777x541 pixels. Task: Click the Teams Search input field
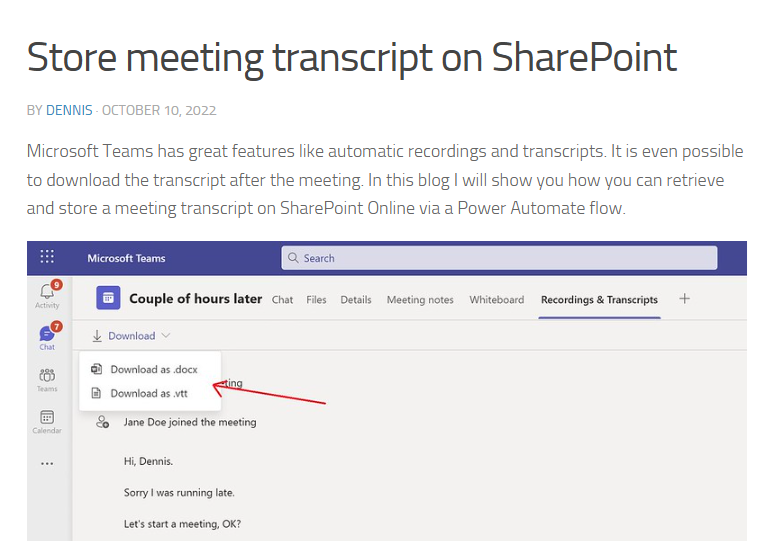(499, 258)
